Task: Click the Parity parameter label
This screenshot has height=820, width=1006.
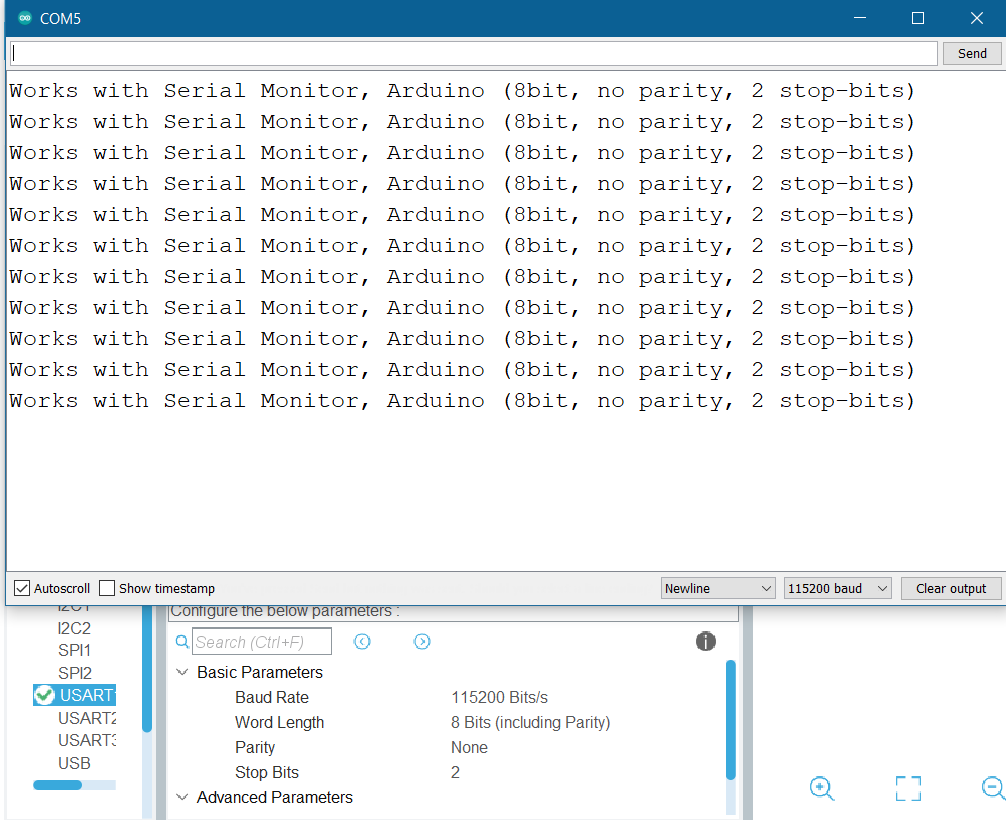Action: pos(255,747)
